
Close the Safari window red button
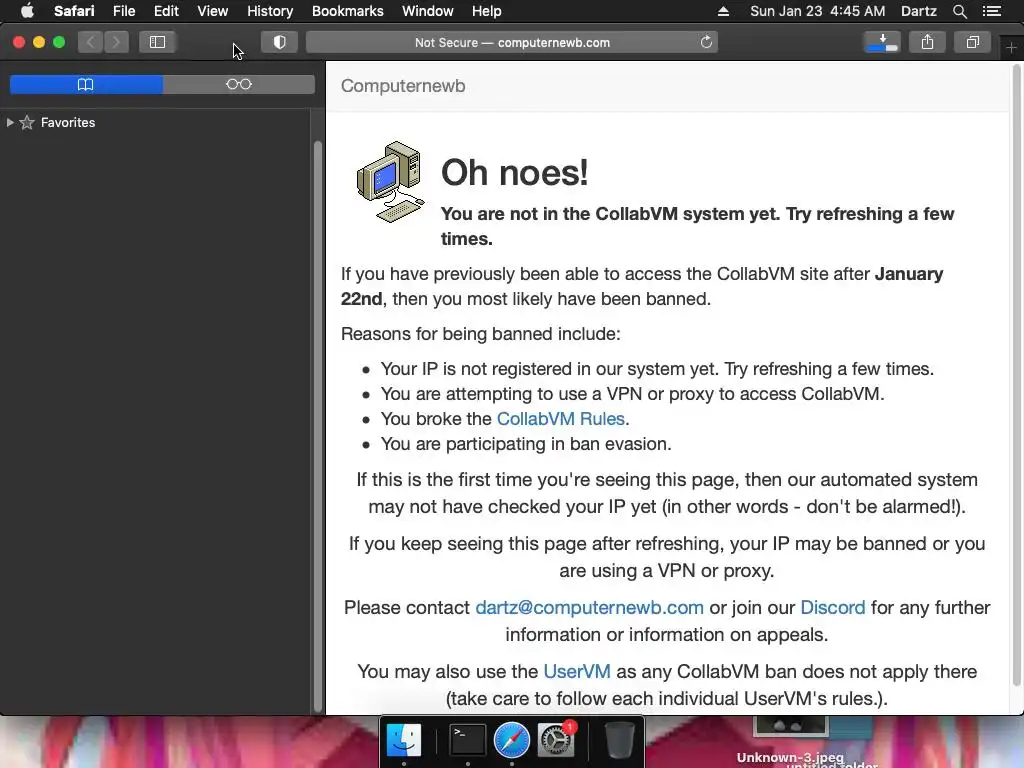[x=19, y=42]
